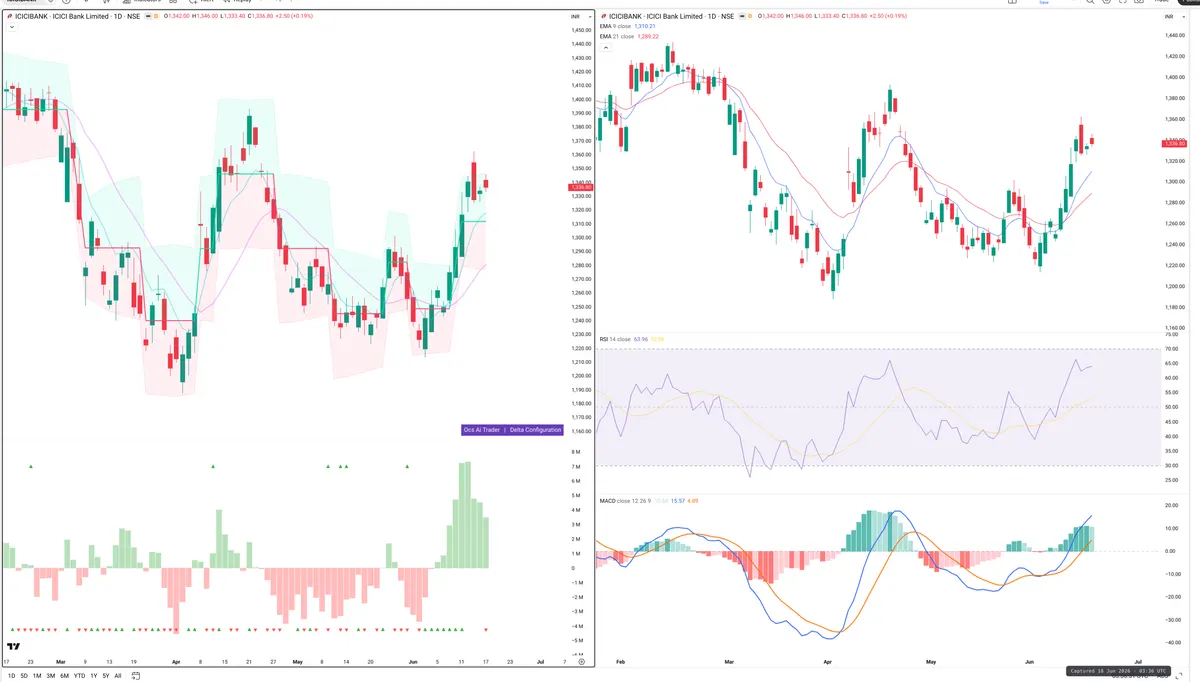The height and width of the screenshot is (682, 1200).
Task: Click the Apr label on left time axis
Action: coord(177,662)
